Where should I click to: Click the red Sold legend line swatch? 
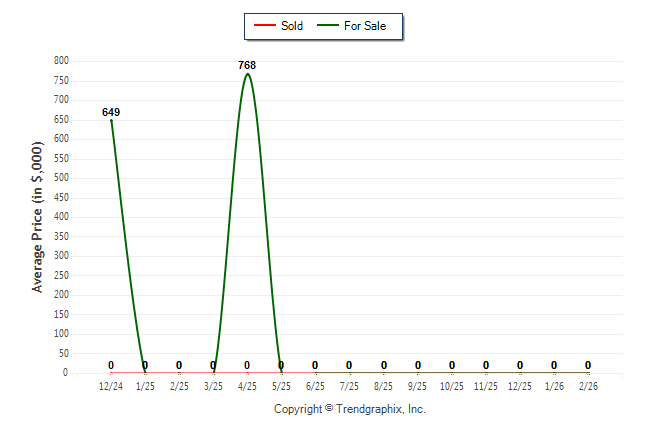click(x=263, y=26)
